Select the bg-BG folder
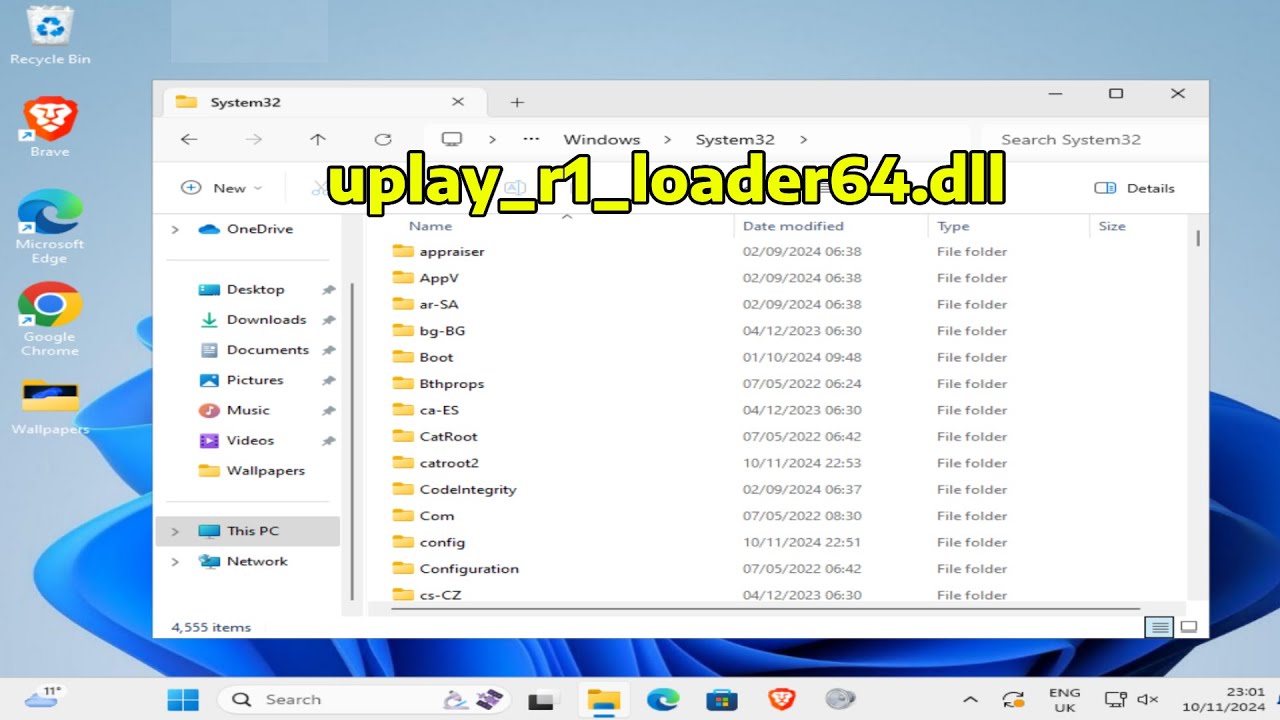This screenshot has height=720, width=1280. click(x=428, y=331)
